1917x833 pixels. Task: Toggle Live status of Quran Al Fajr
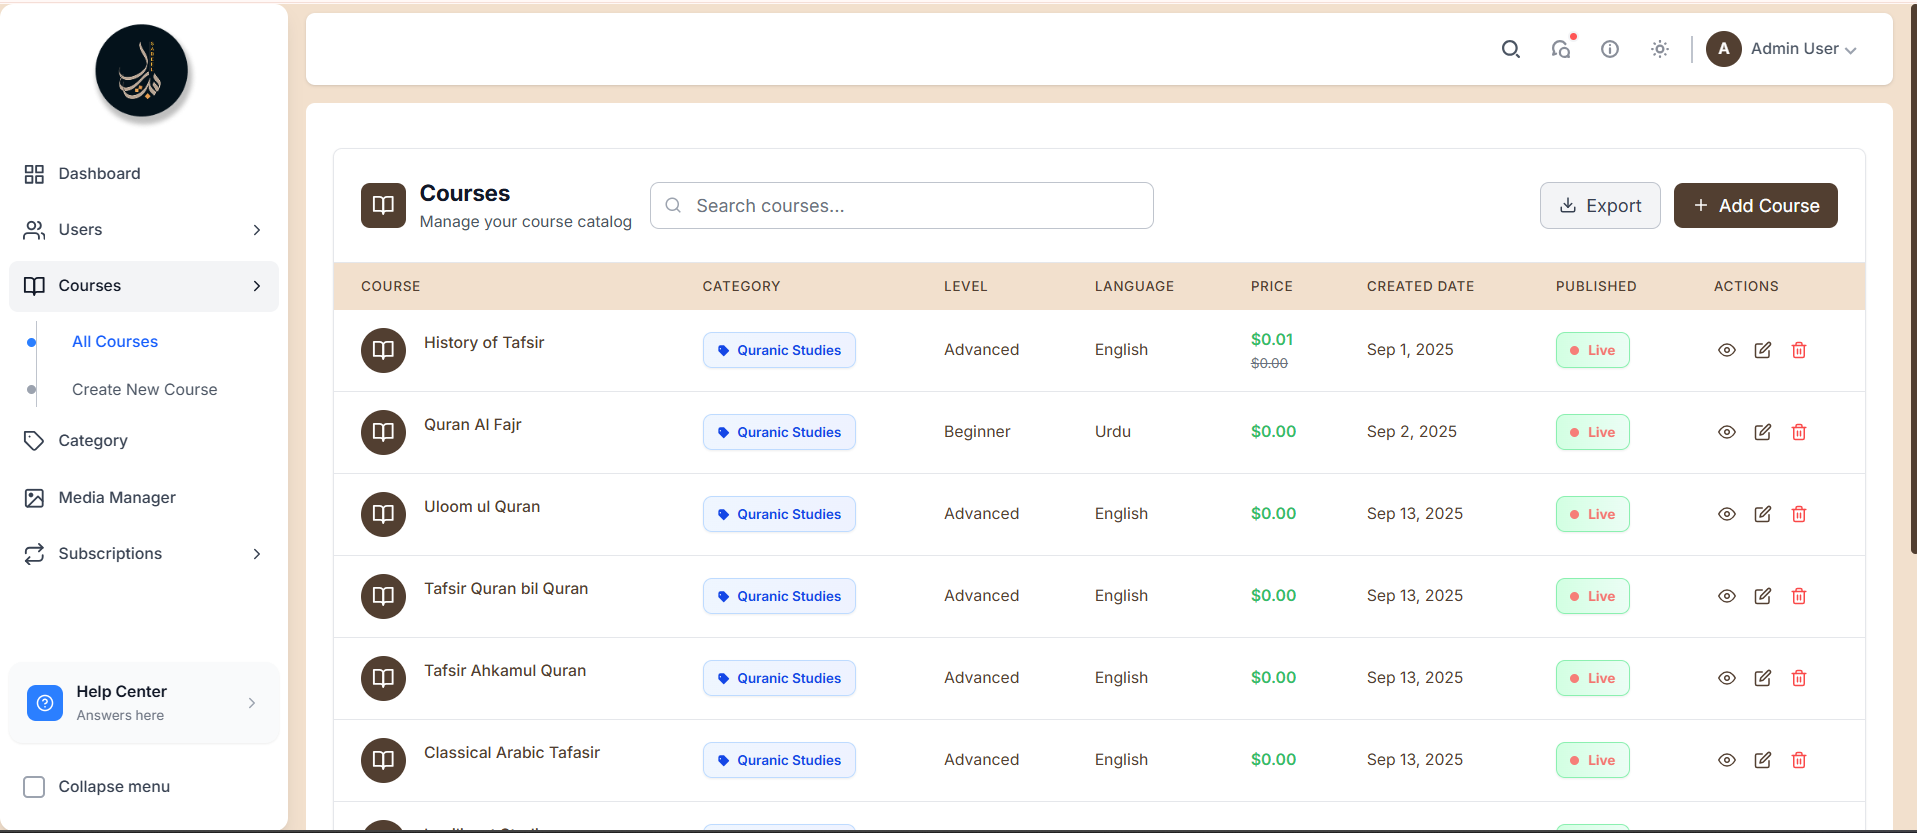coord(1592,432)
